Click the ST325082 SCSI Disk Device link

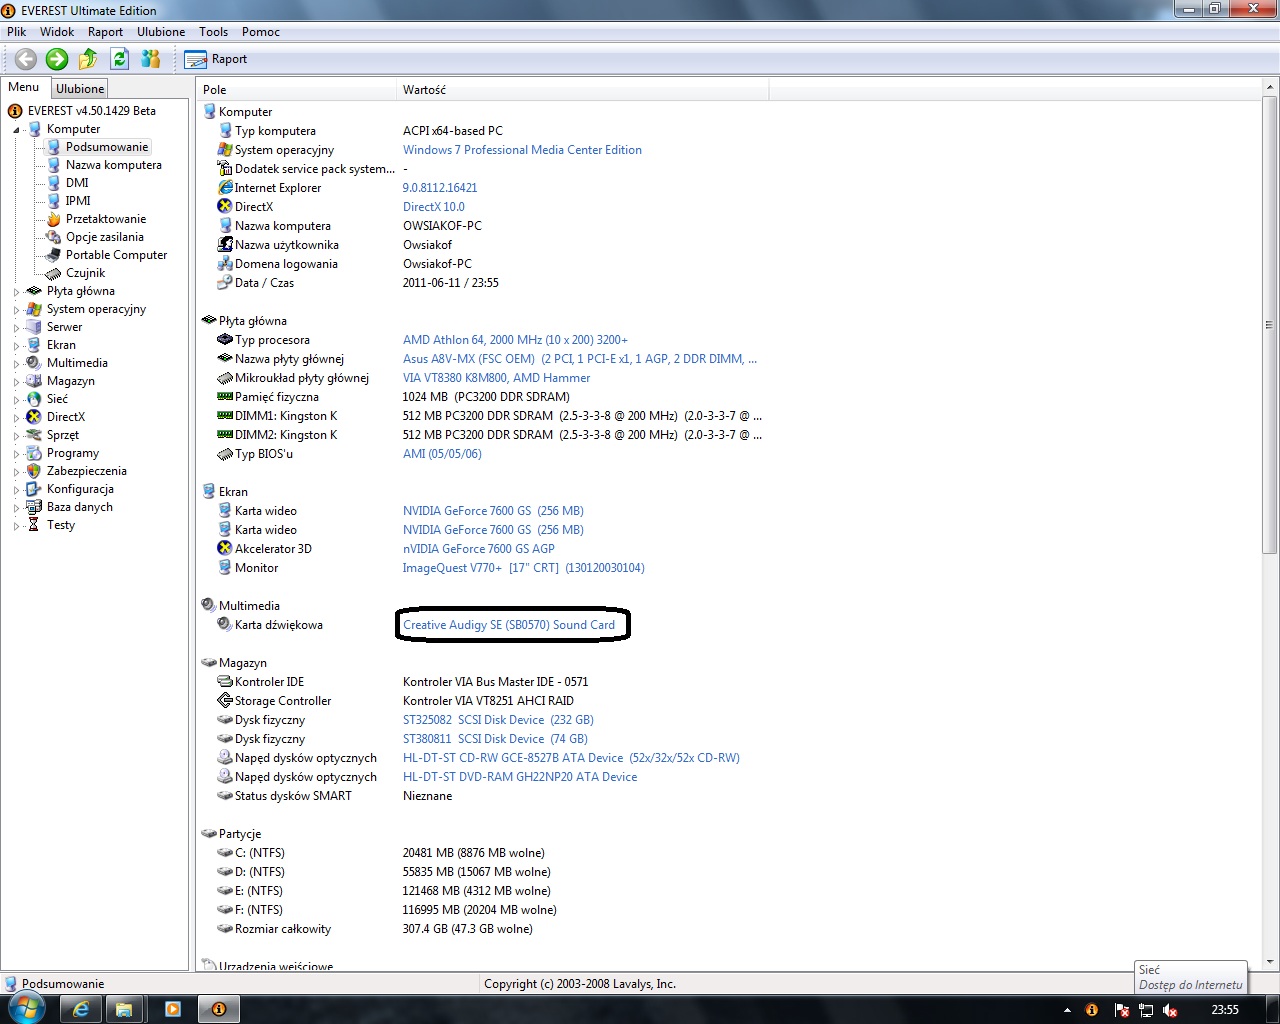[x=498, y=720]
